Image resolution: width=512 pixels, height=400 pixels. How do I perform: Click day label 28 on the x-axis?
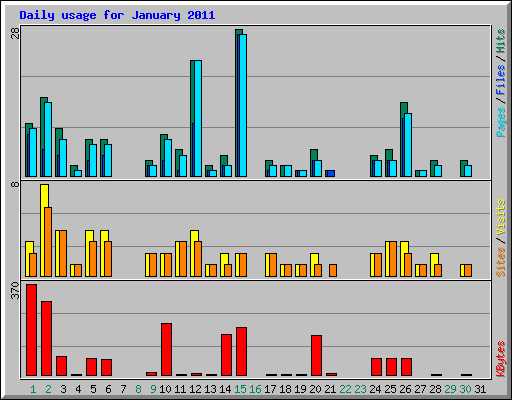pyautogui.click(x=435, y=389)
